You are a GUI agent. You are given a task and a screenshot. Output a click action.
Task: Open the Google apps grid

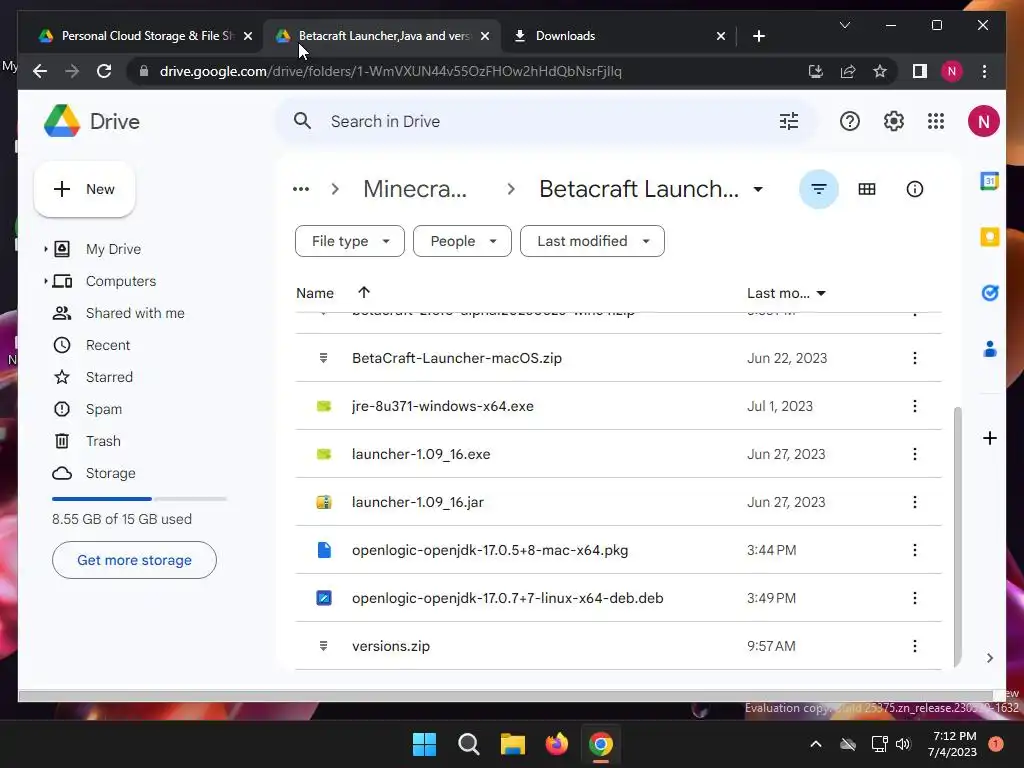[x=936, y=121]
